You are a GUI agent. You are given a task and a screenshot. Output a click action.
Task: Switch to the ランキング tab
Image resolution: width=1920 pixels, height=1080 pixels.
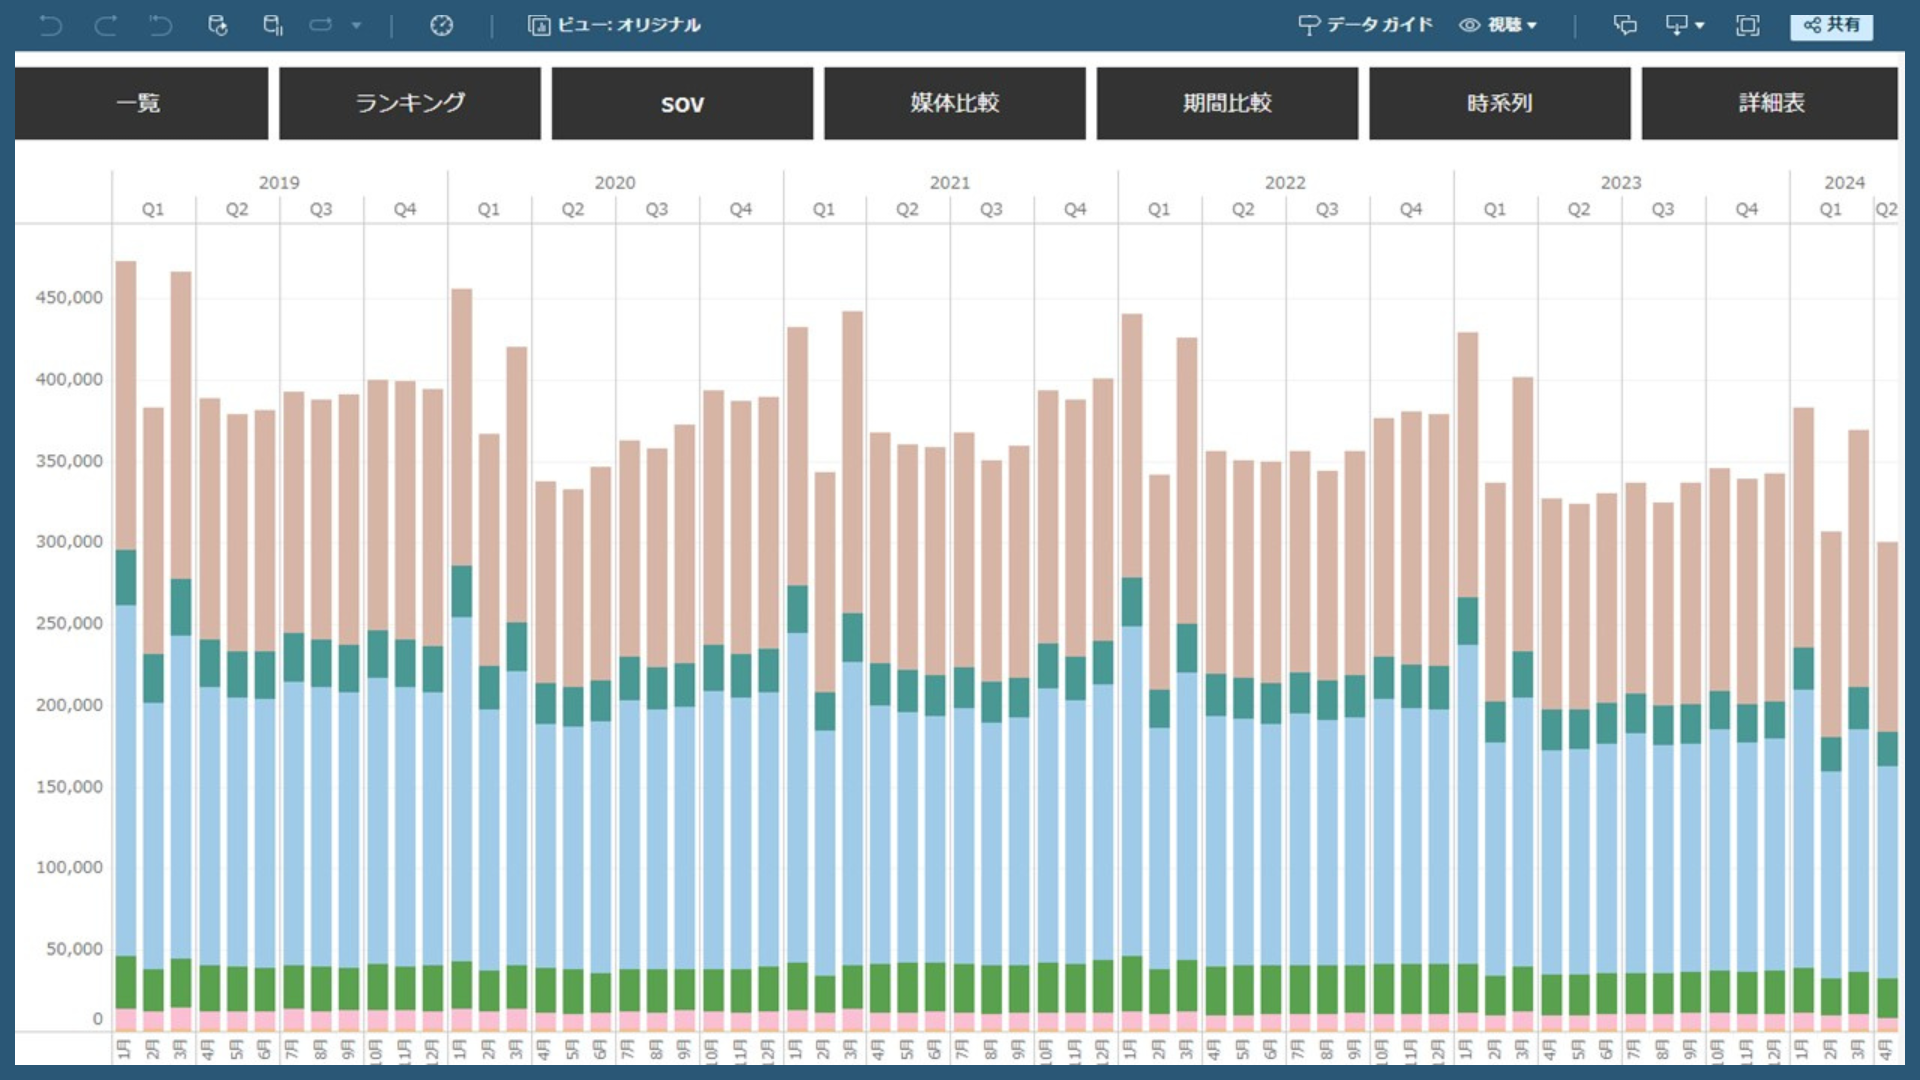pos(410,103)
